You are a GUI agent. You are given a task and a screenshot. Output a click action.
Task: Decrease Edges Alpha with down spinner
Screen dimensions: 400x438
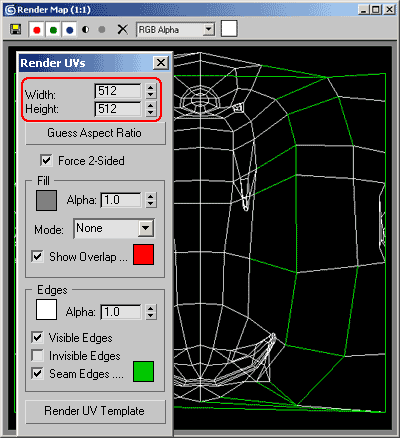151,316
